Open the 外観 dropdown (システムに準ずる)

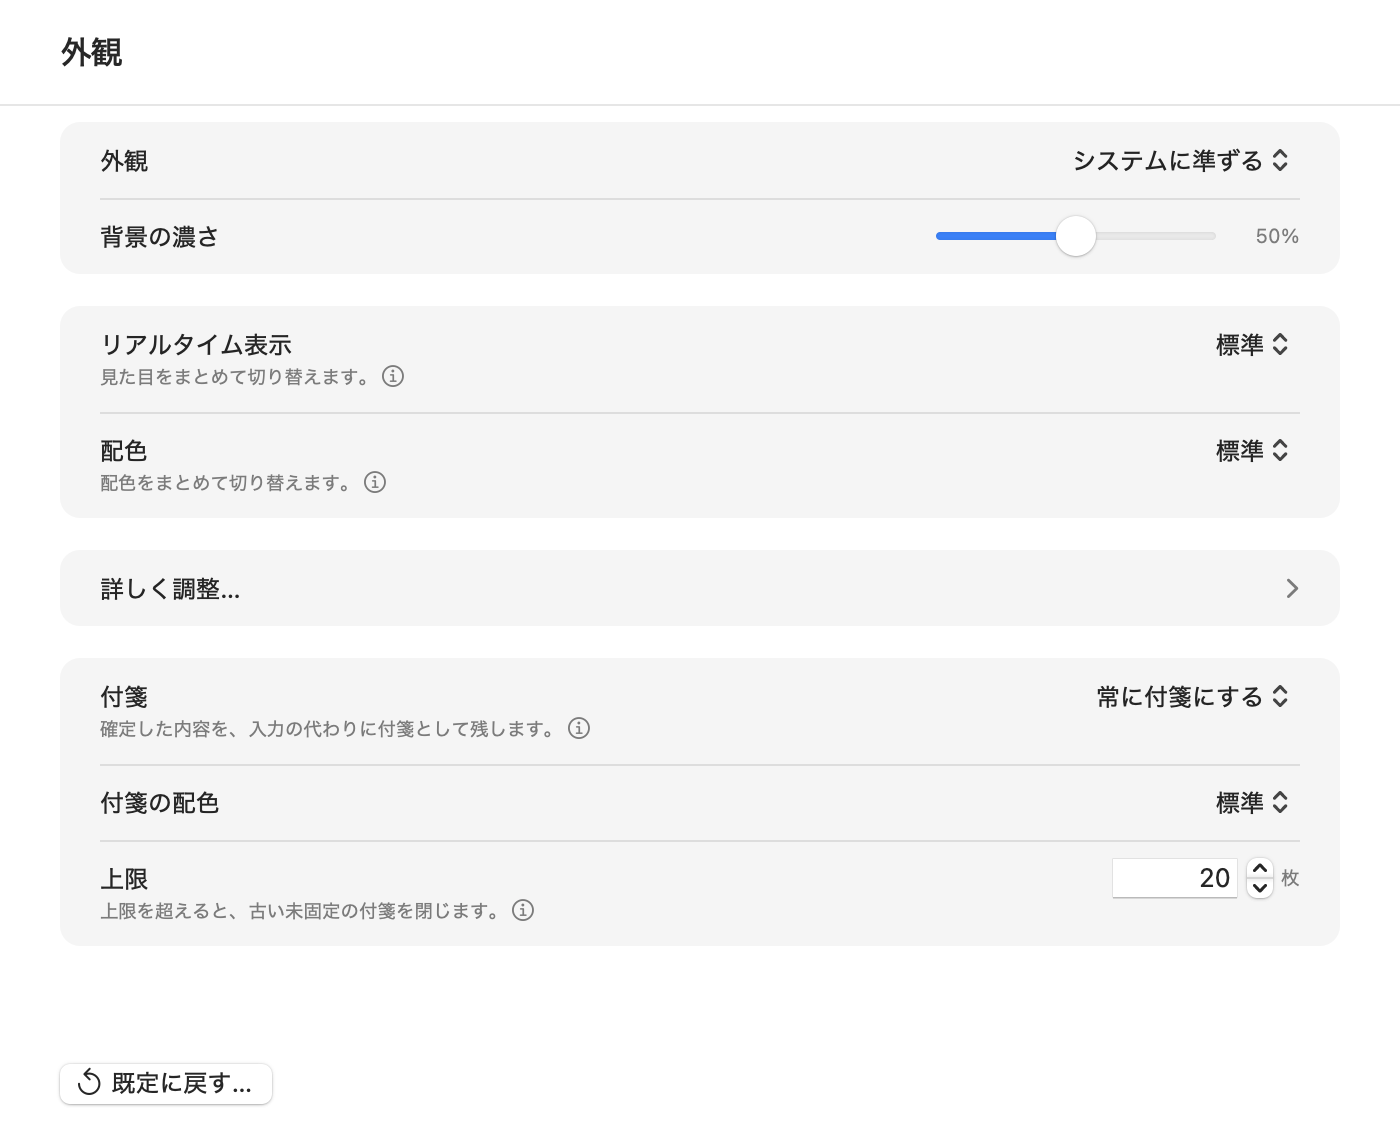(1181, 161)
